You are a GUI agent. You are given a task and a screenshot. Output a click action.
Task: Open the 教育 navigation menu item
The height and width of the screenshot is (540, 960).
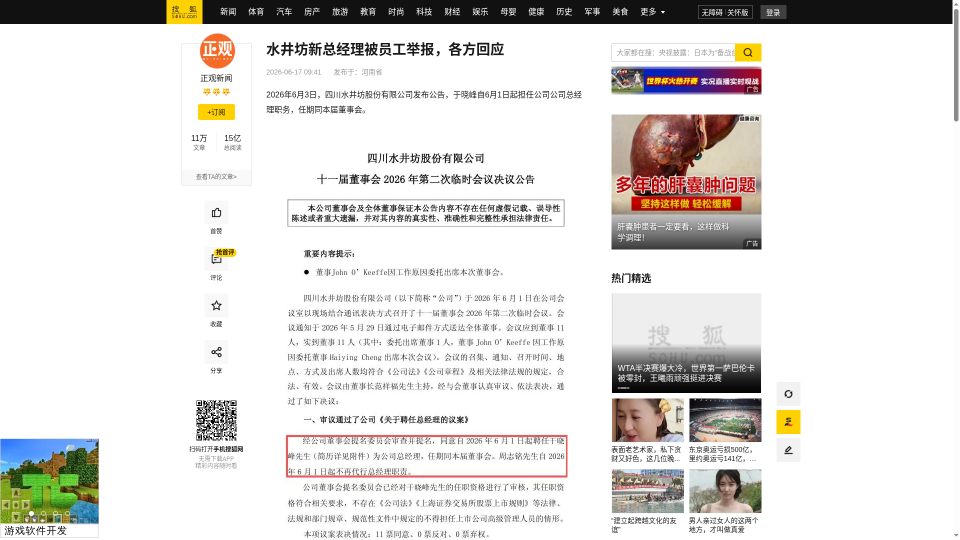click(368, 12)
